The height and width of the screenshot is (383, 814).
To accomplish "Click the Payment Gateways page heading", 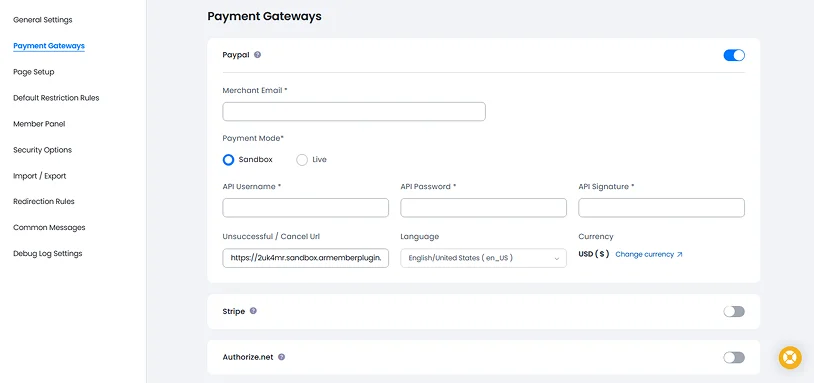I will 264,16.
